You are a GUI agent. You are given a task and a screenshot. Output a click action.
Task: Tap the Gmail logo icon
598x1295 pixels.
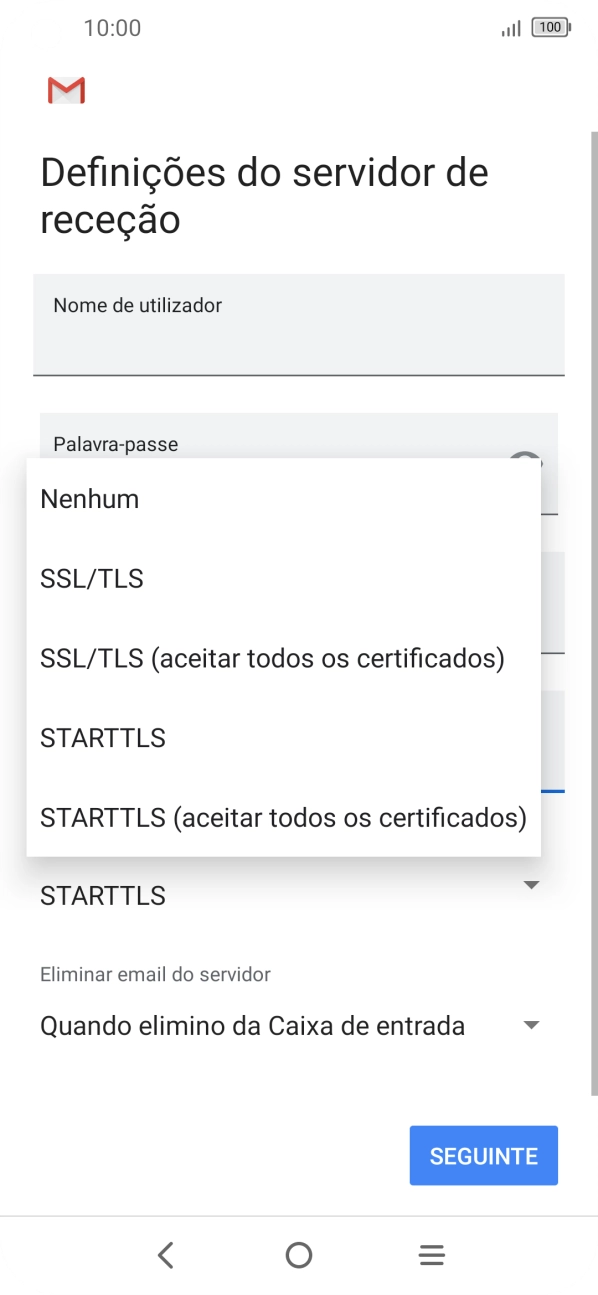click(x=66, y=90)
